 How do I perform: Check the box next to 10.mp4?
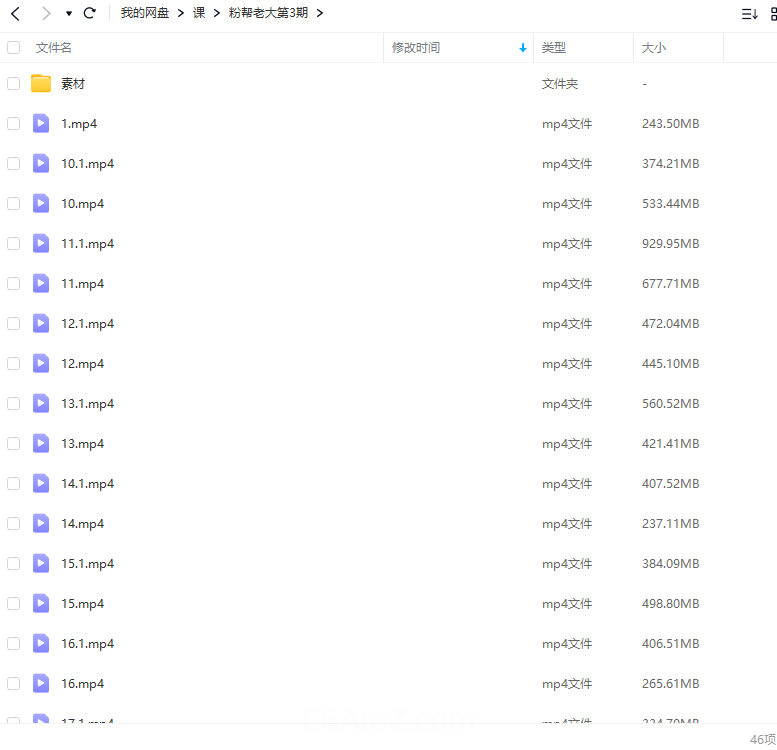coord(14,204)
